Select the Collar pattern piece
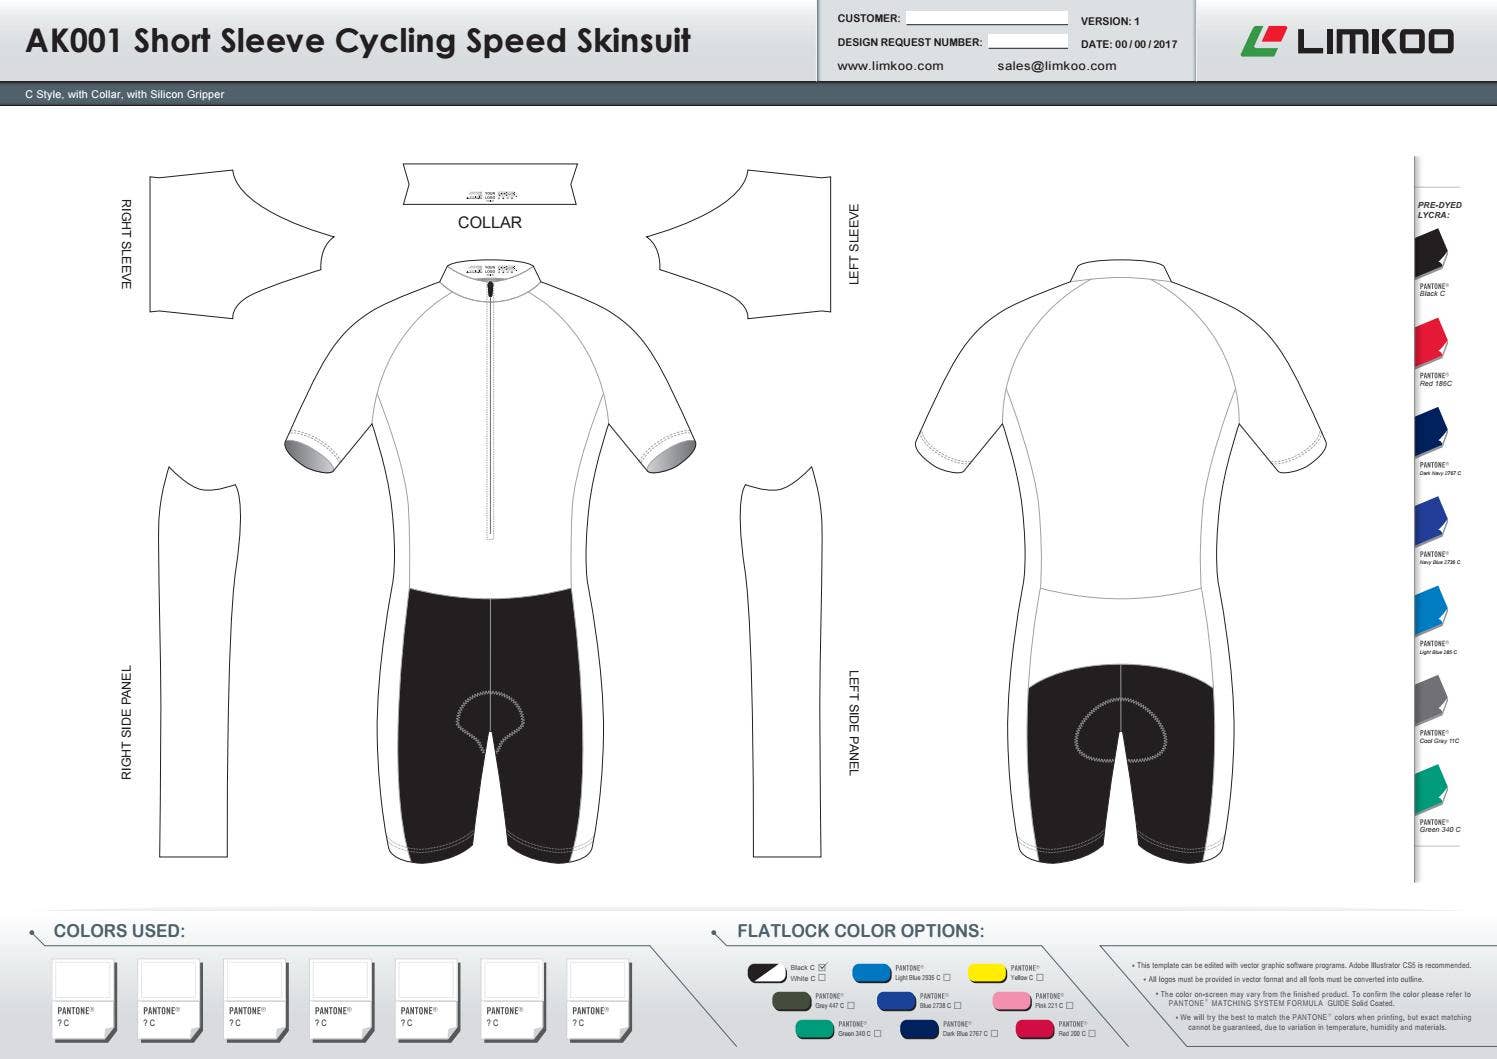The height and width of the screenshot is (1059, 1497). pyautogui.click(x=490, y=184)
